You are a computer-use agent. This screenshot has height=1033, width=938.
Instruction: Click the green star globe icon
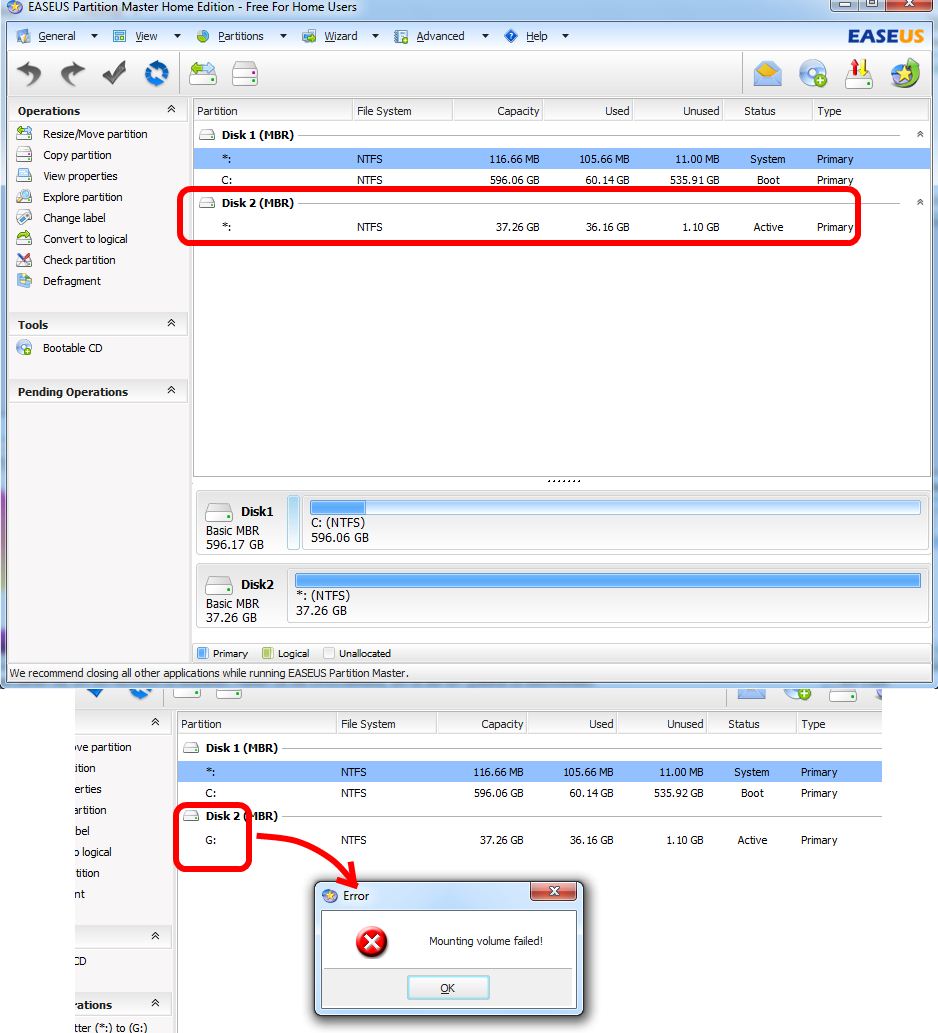[x=904, y=73]
